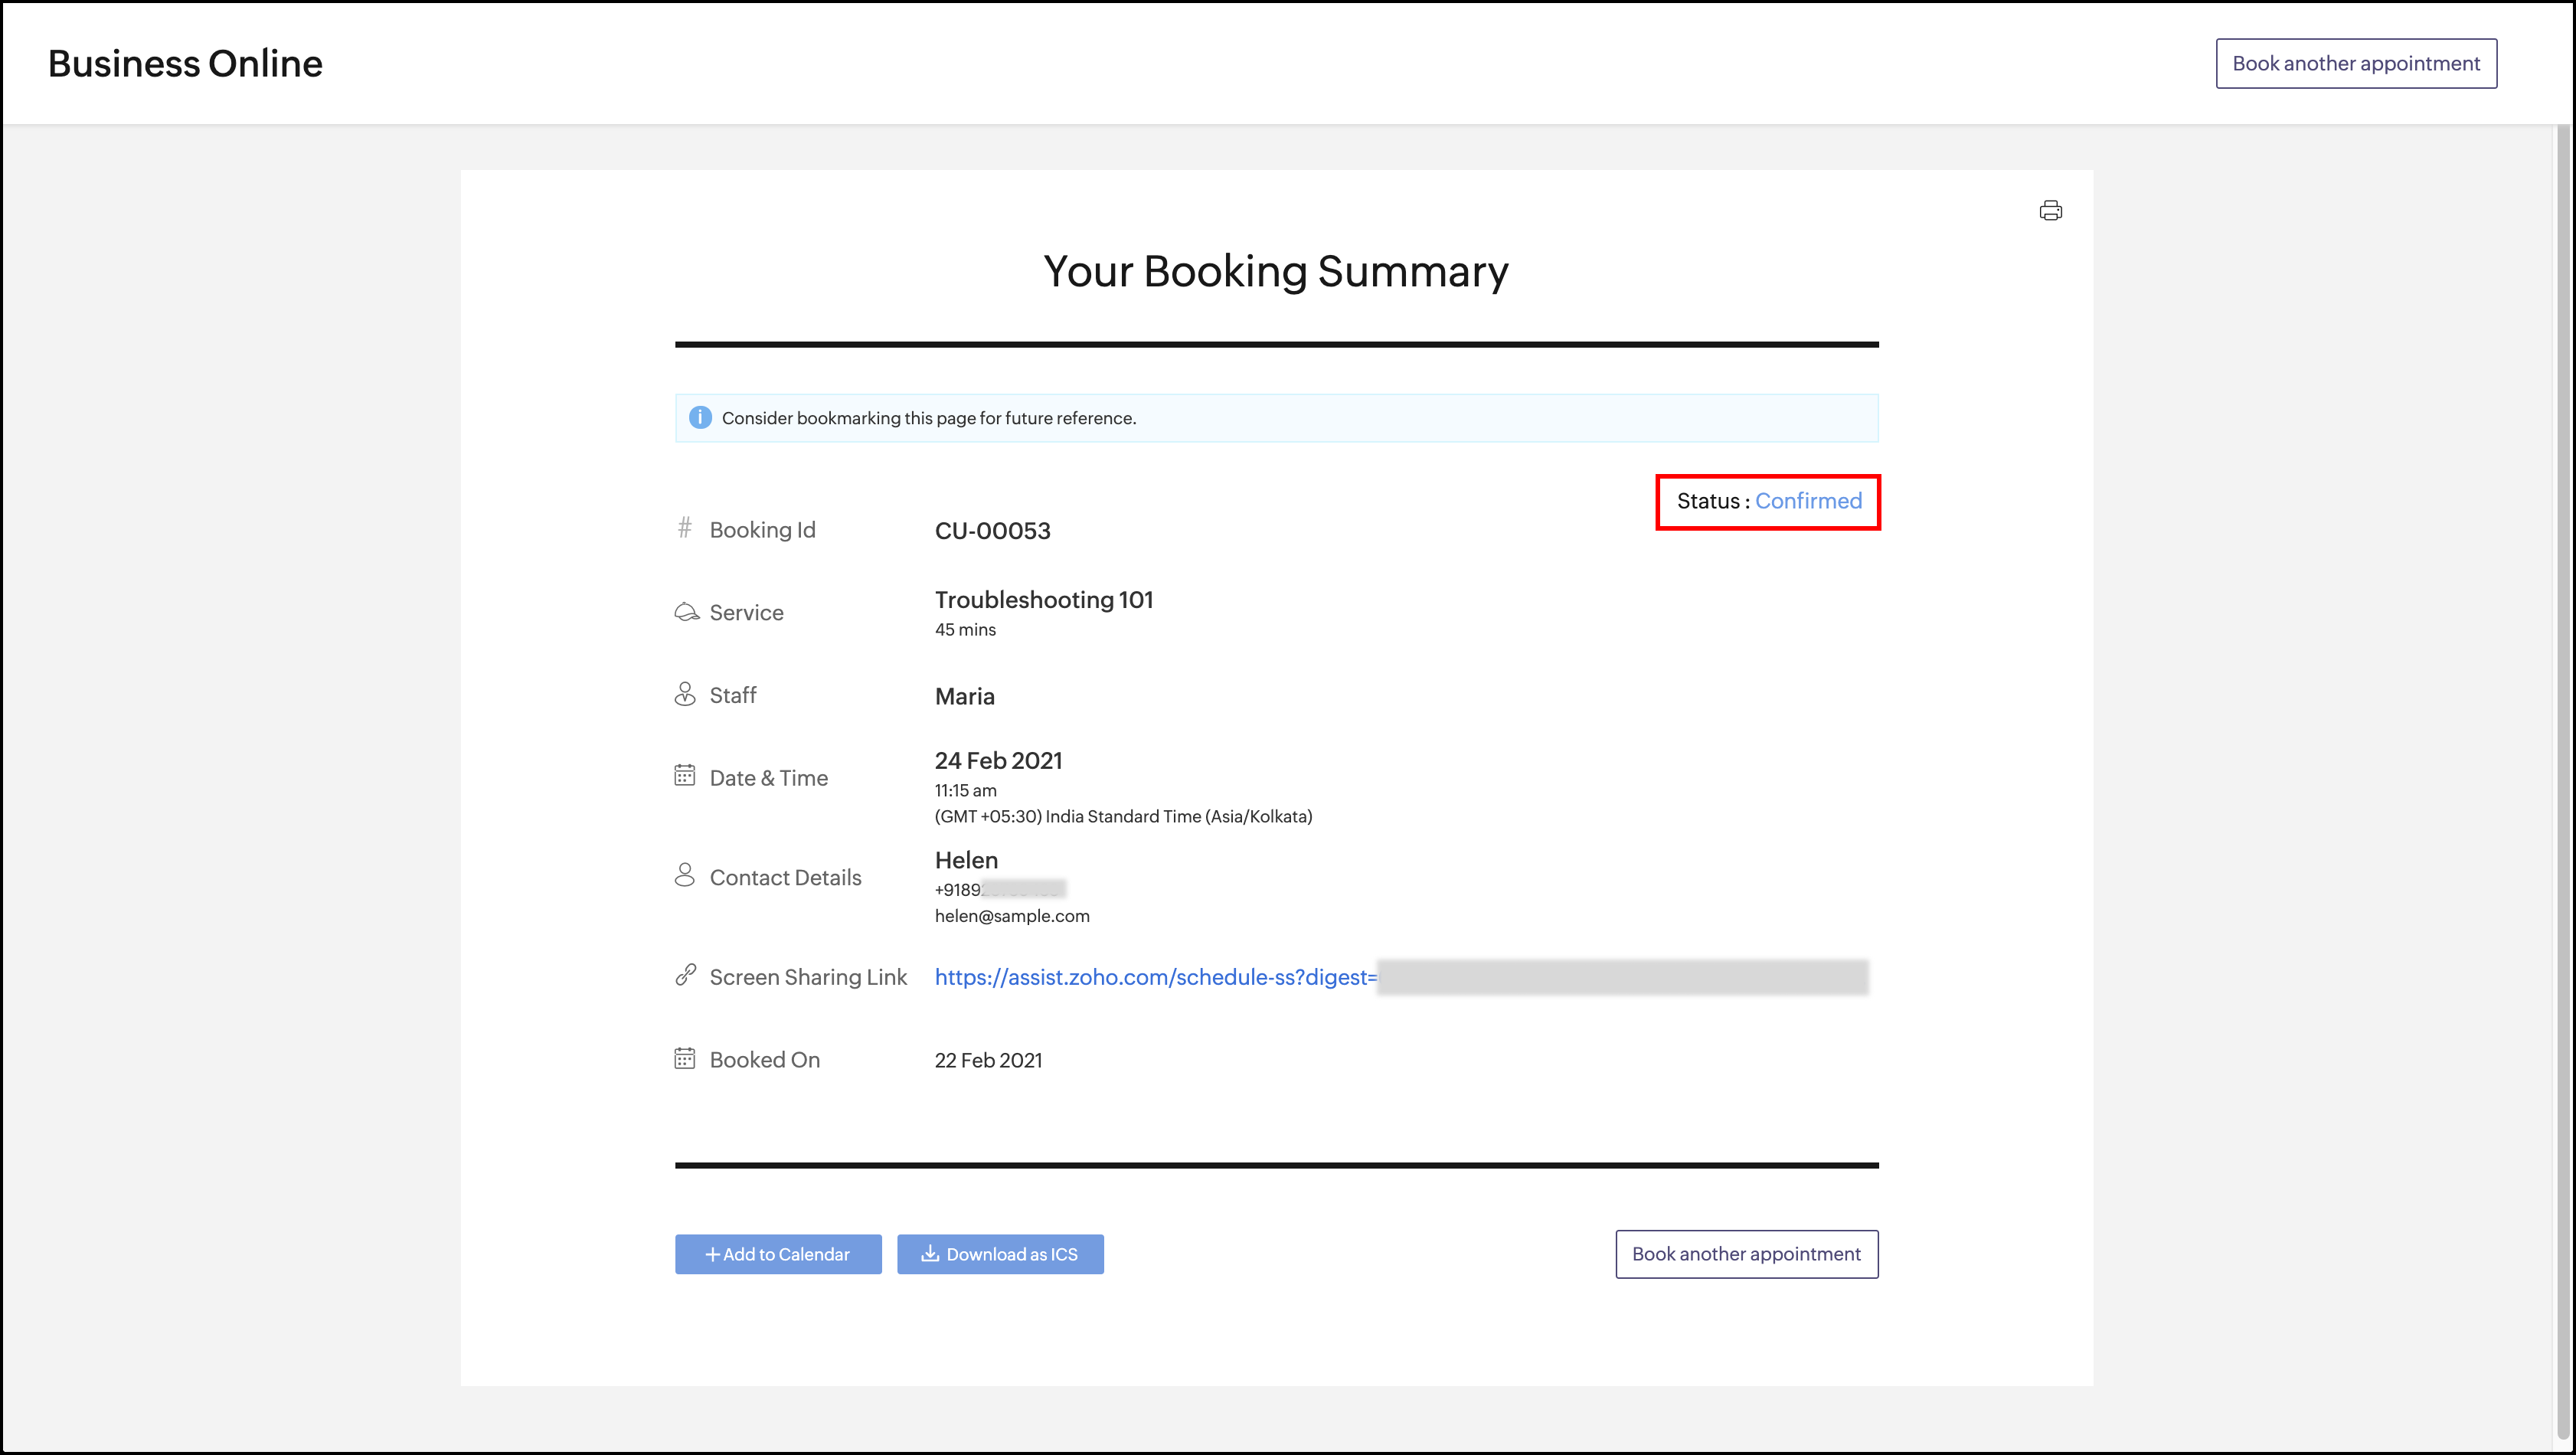Click the Screen Sharing Link chain icon
The width and height of the screenshot is (2576, 1455).
pos(685,975)
